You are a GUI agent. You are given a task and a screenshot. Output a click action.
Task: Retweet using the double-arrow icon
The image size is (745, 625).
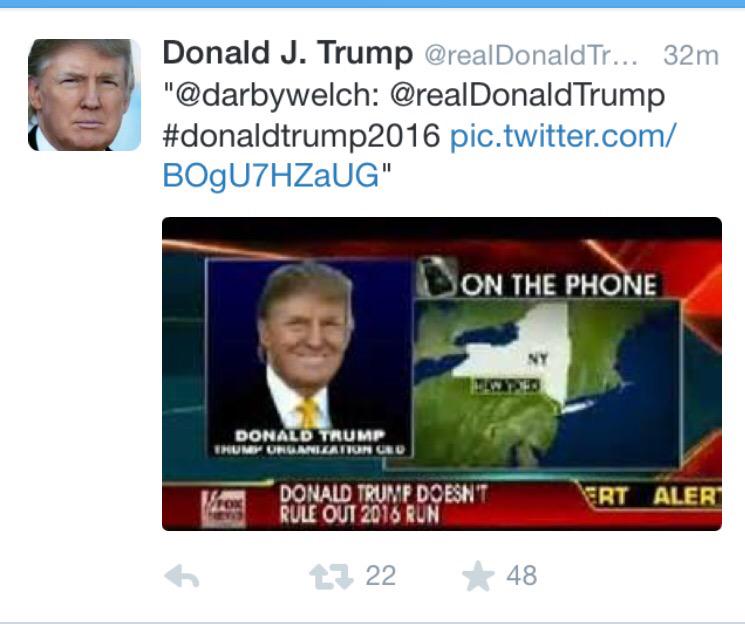coord(331,577)
